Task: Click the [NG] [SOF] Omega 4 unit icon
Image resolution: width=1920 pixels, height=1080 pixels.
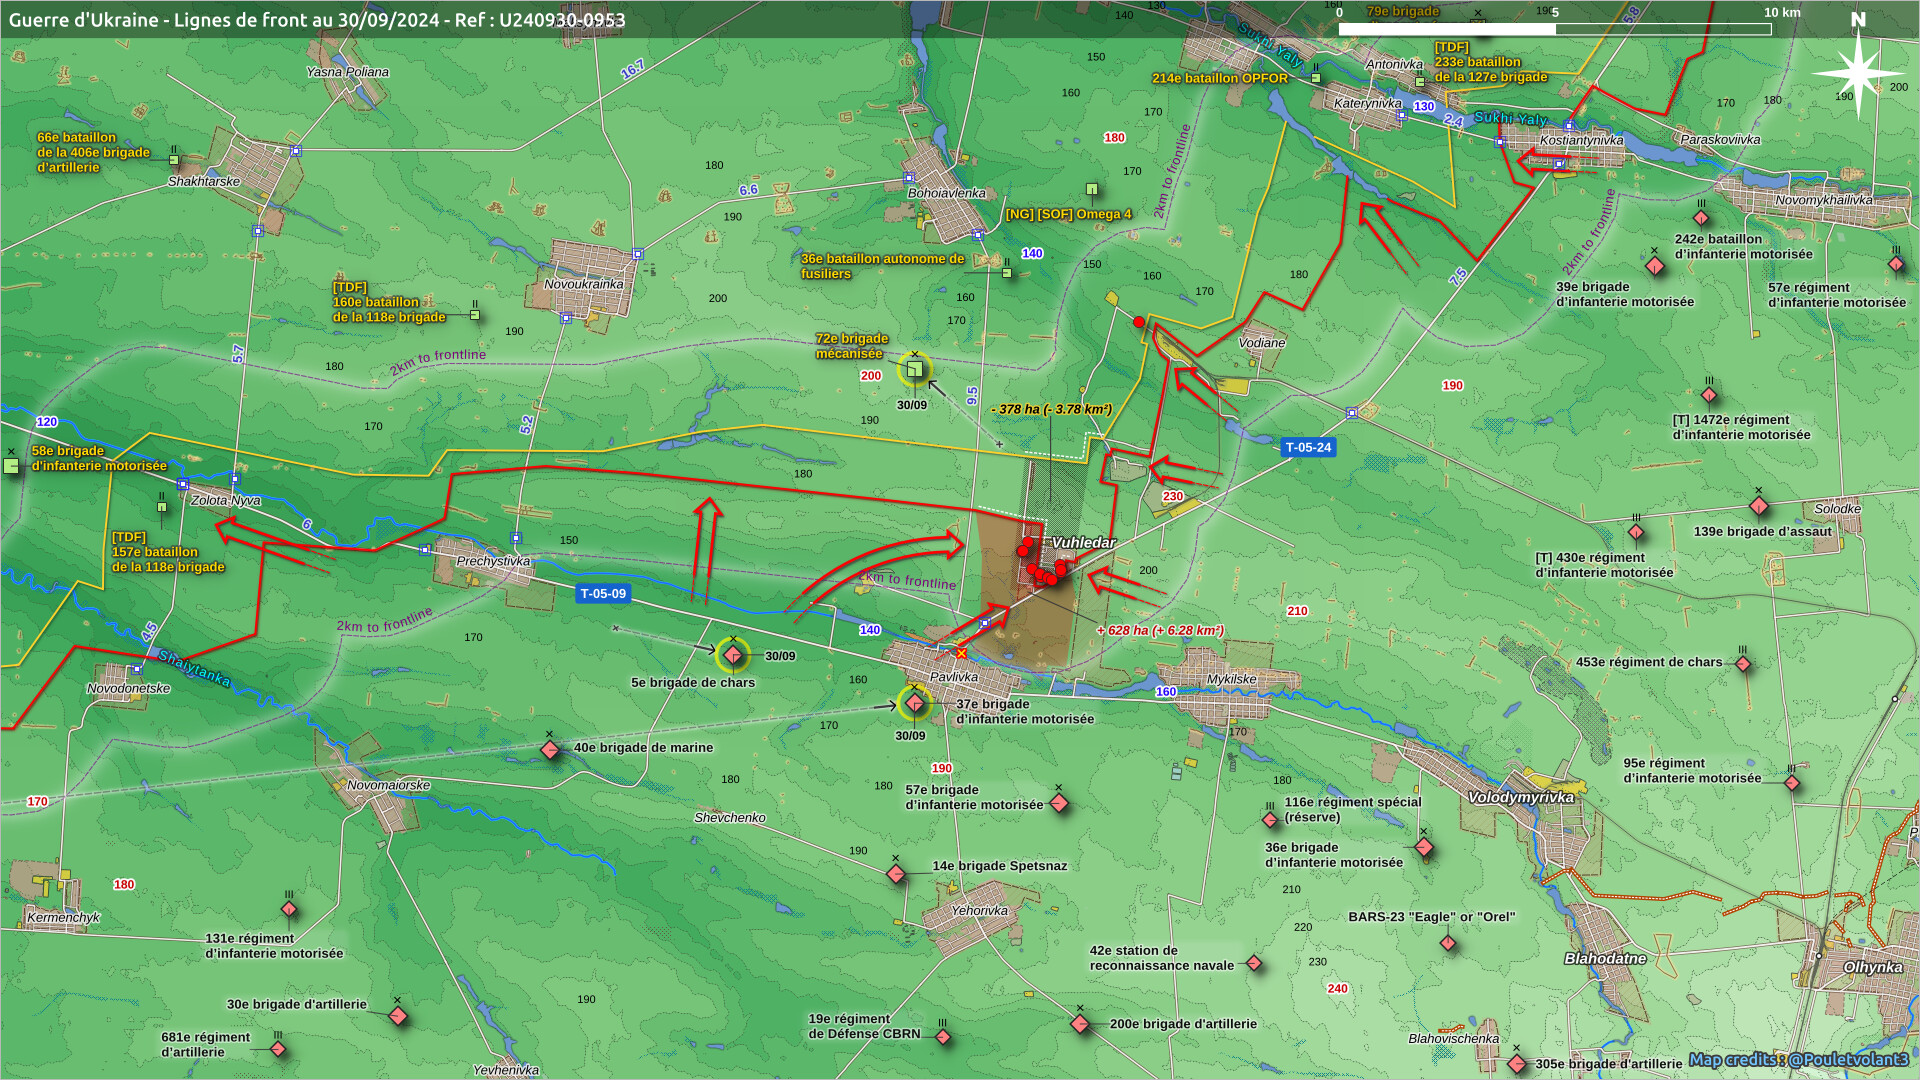Action: pos(1092,189)
